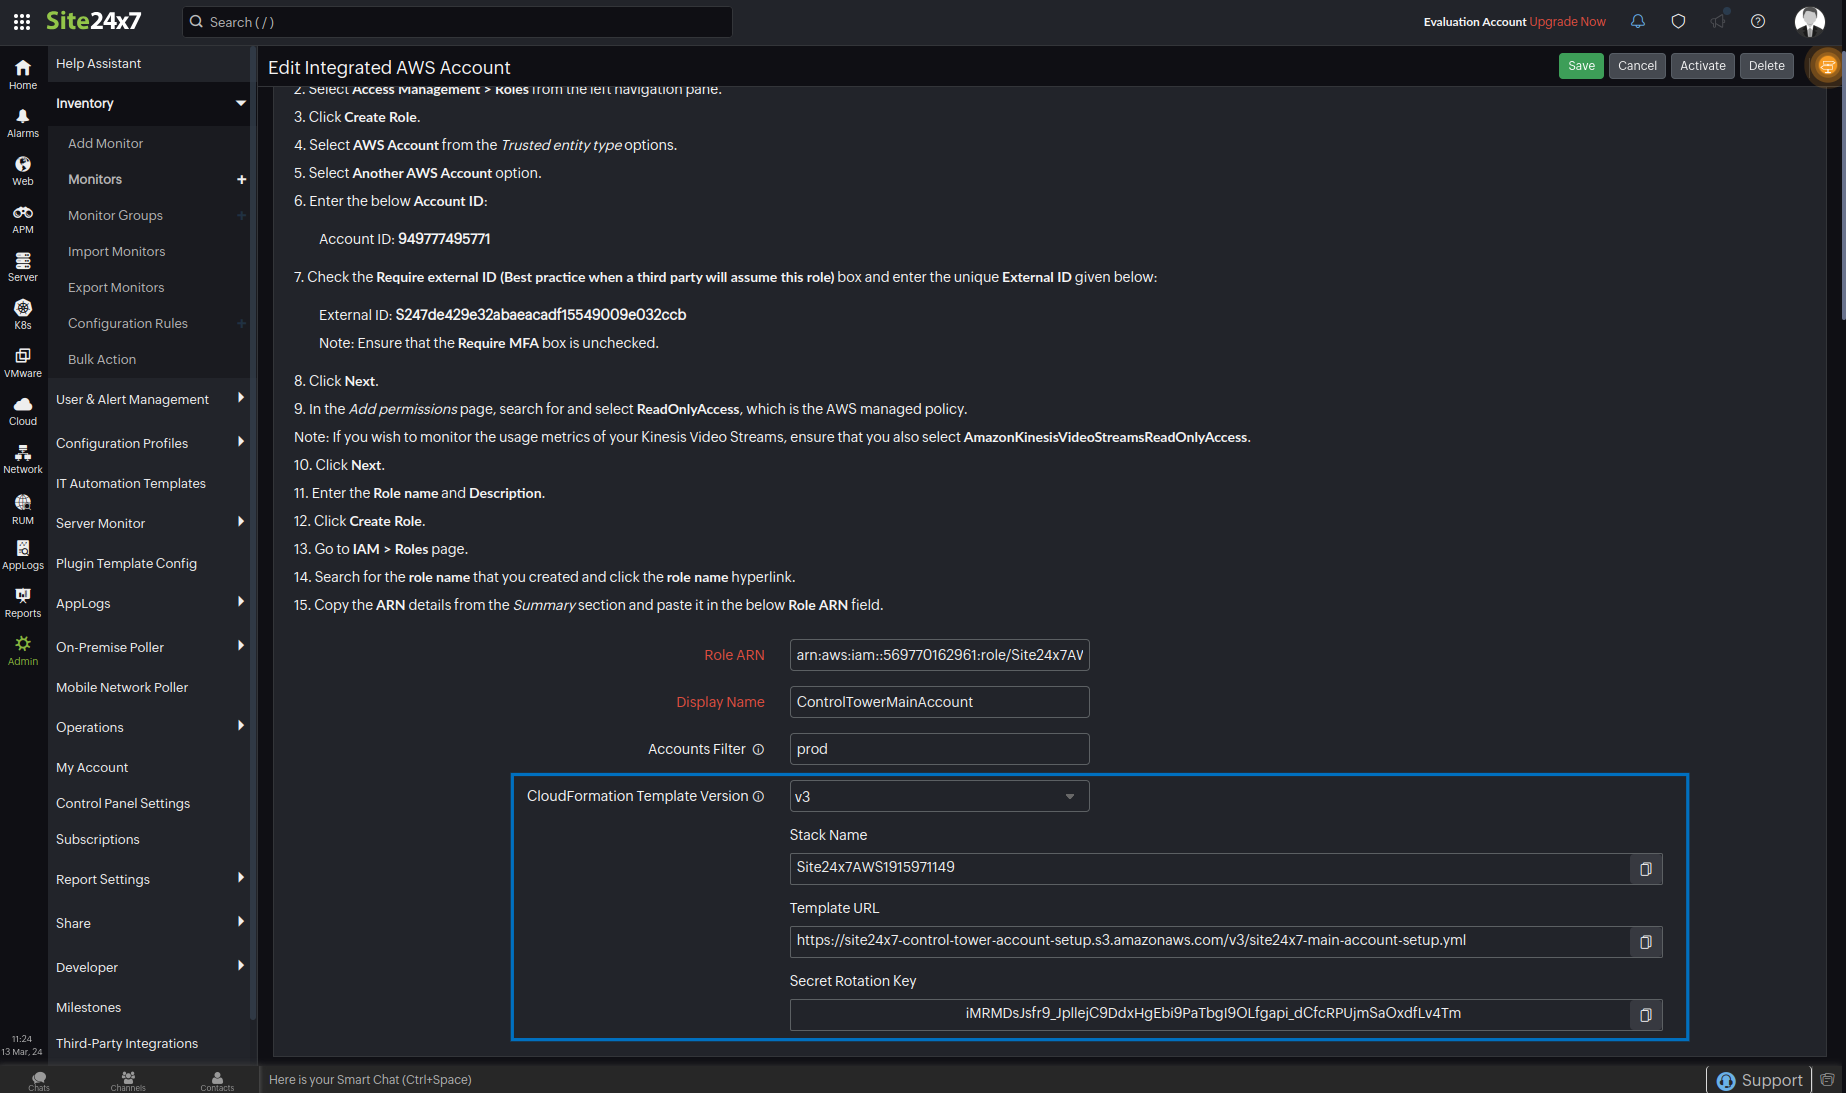Screen dimensions: 1846x1093
Task: Click the Upgrade Now link
Action: coord(1567,22)
